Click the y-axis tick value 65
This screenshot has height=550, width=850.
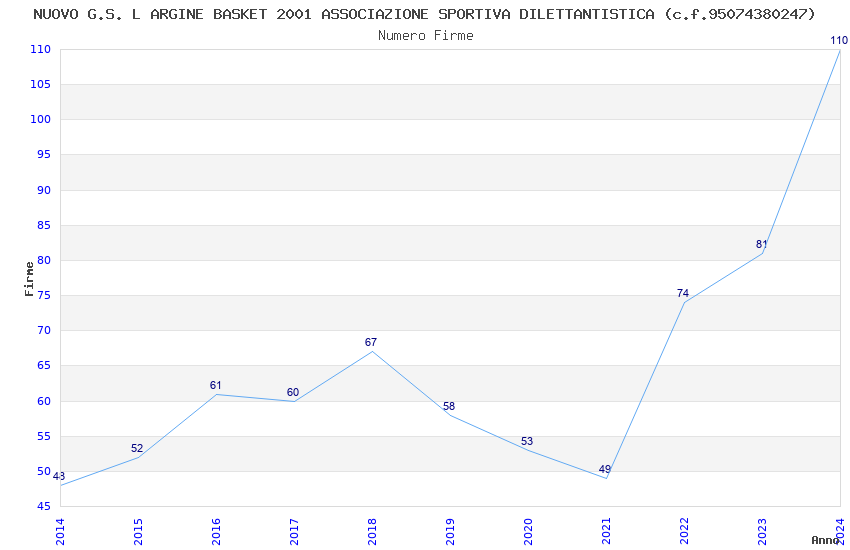[x=44, y=365]
